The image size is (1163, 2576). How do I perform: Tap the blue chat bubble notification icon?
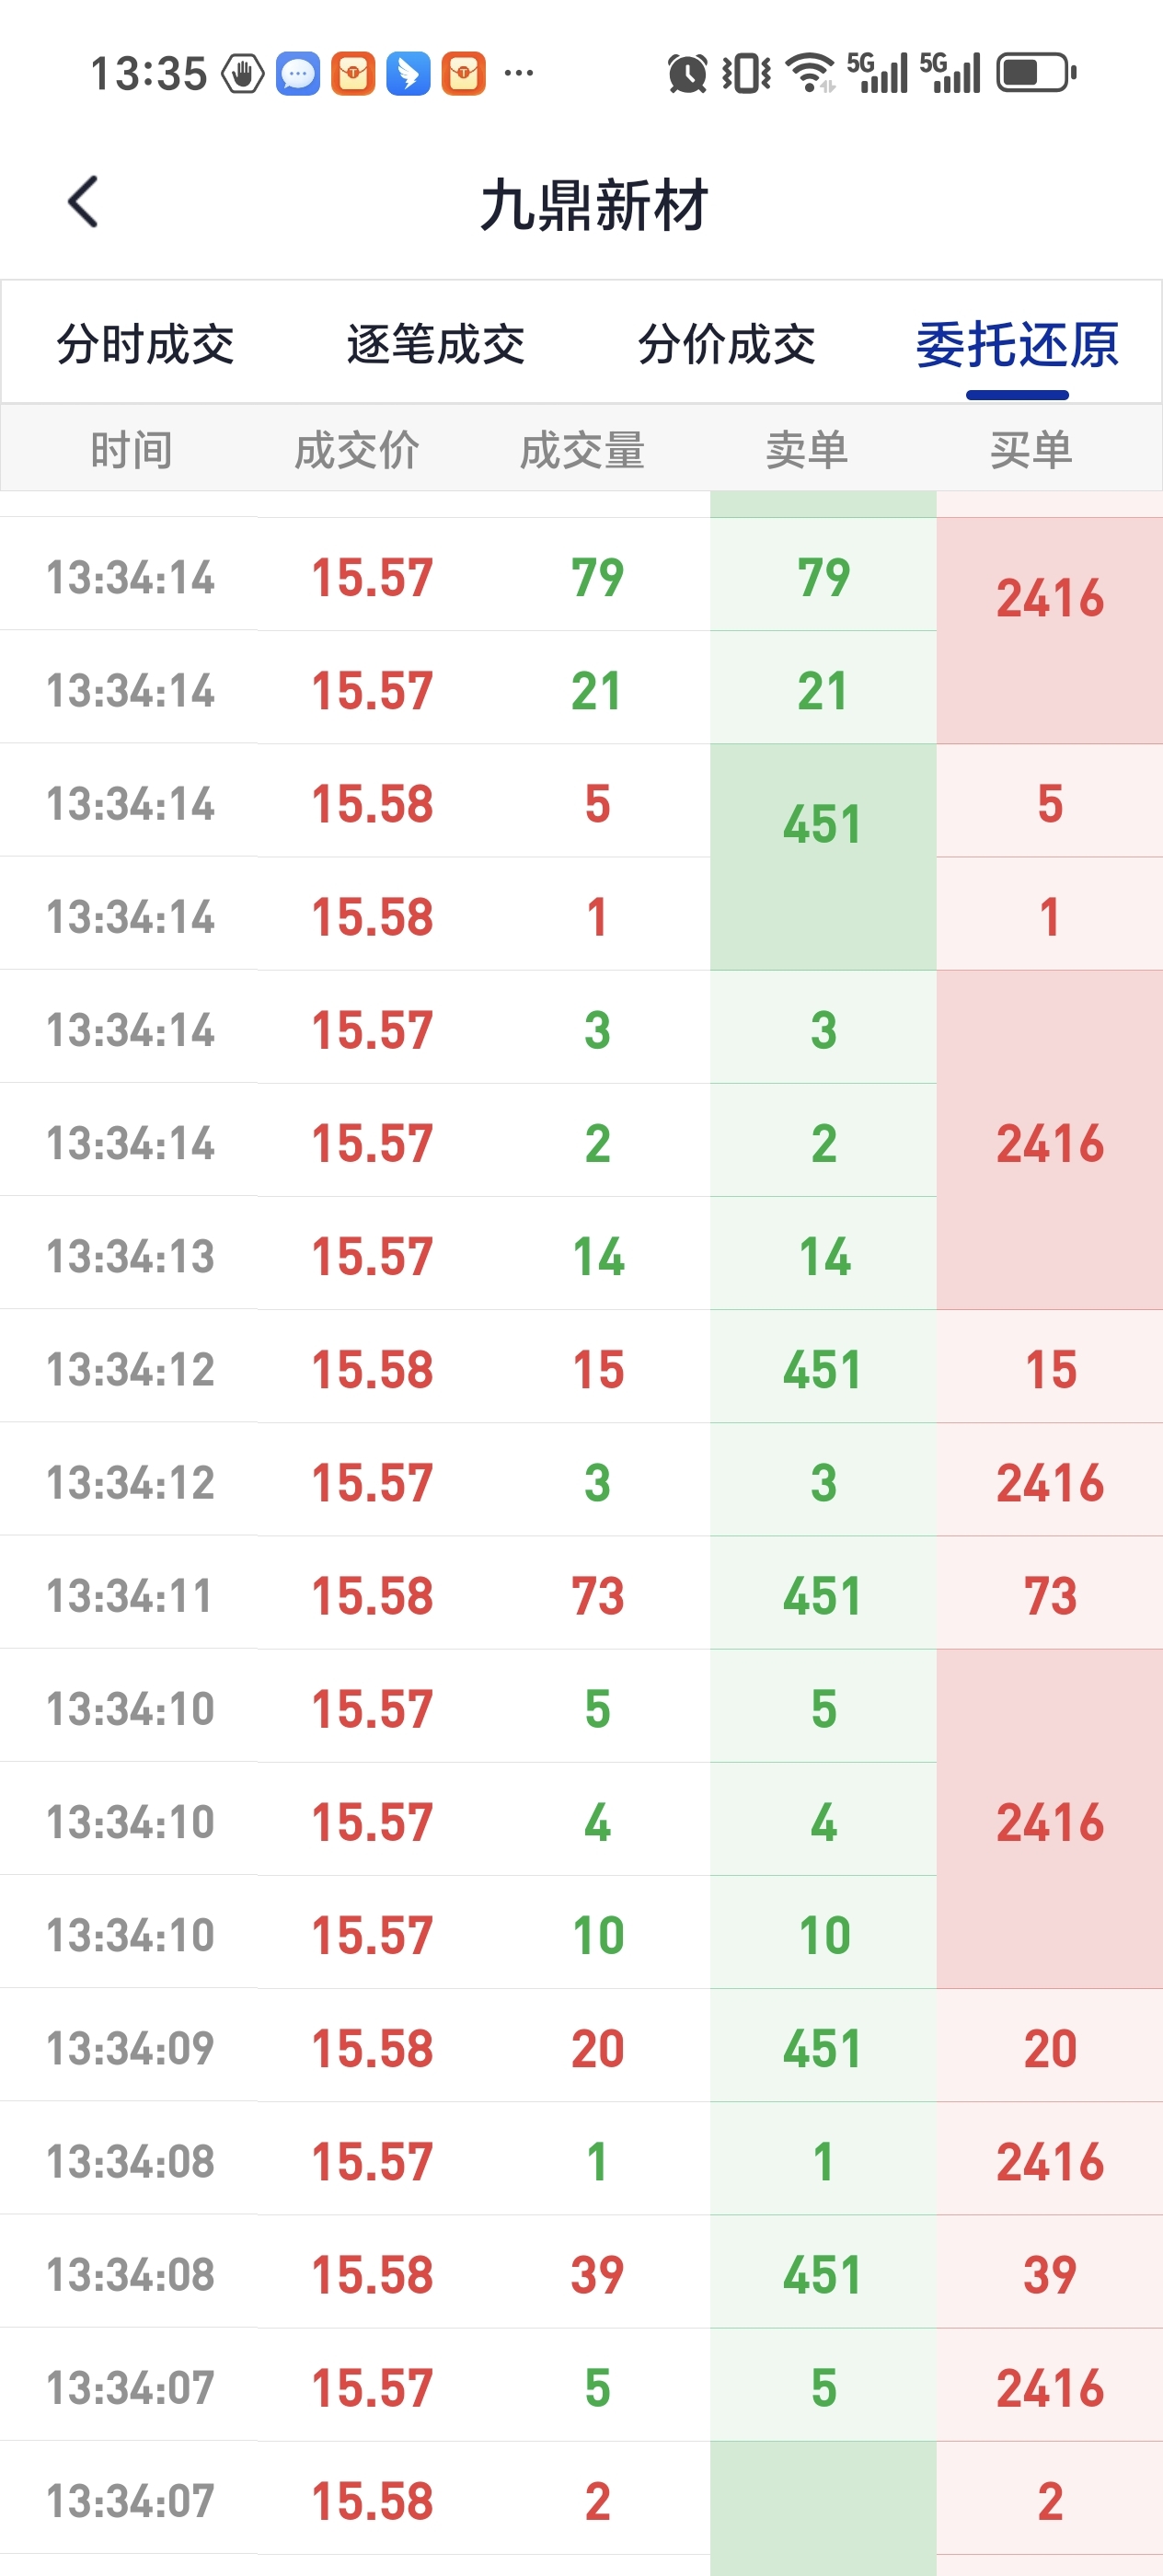(x=298, y=74)
